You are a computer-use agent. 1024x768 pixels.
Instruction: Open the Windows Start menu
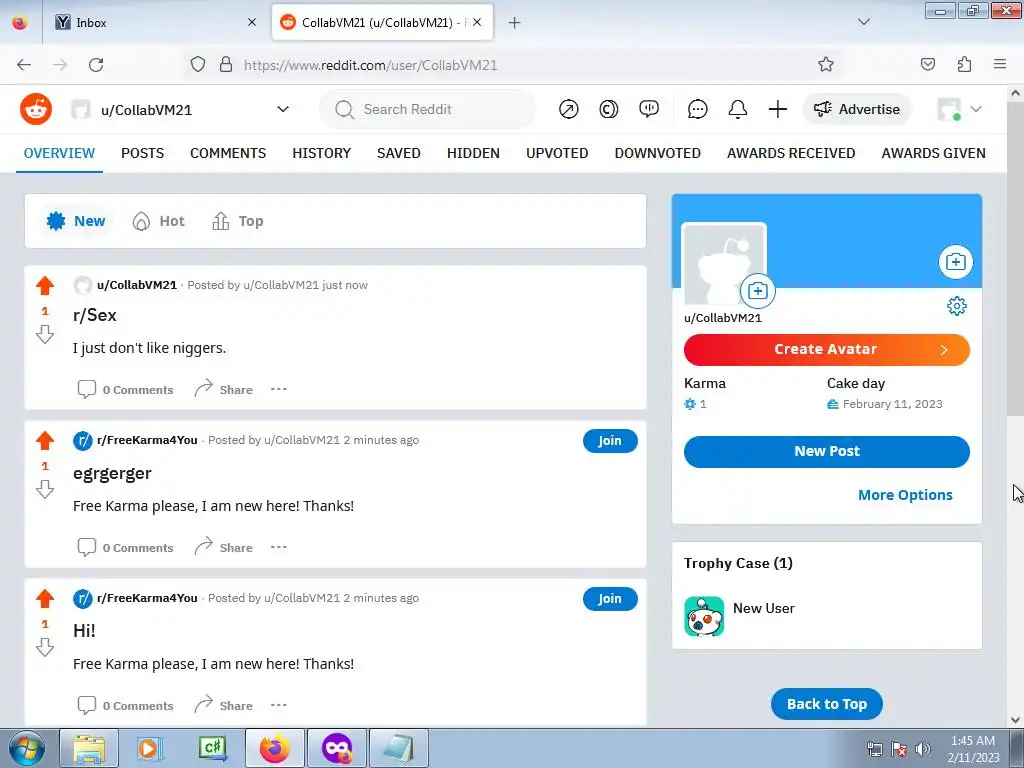tap(26, 748)
